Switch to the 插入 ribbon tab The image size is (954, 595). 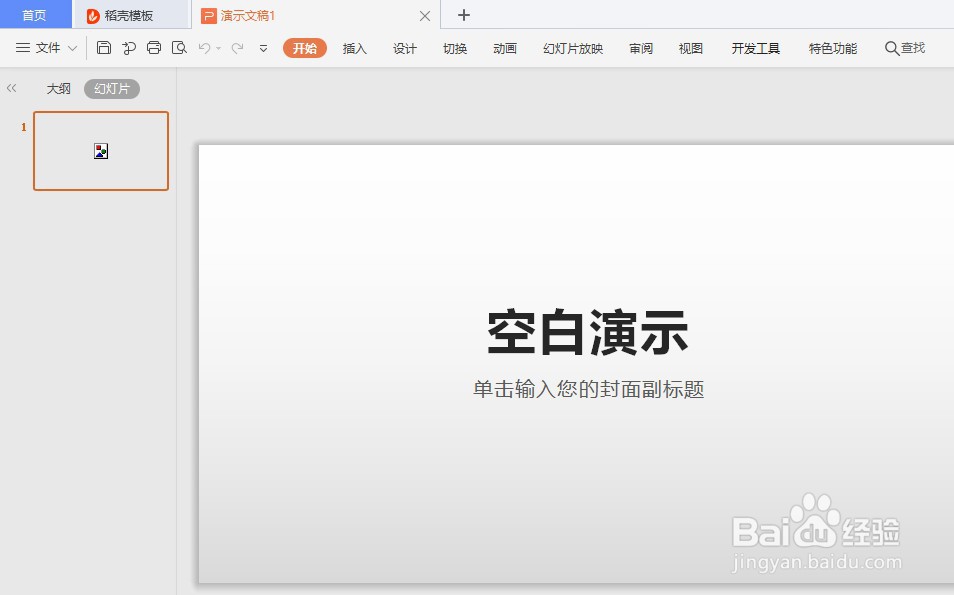[x=354, y=47]
